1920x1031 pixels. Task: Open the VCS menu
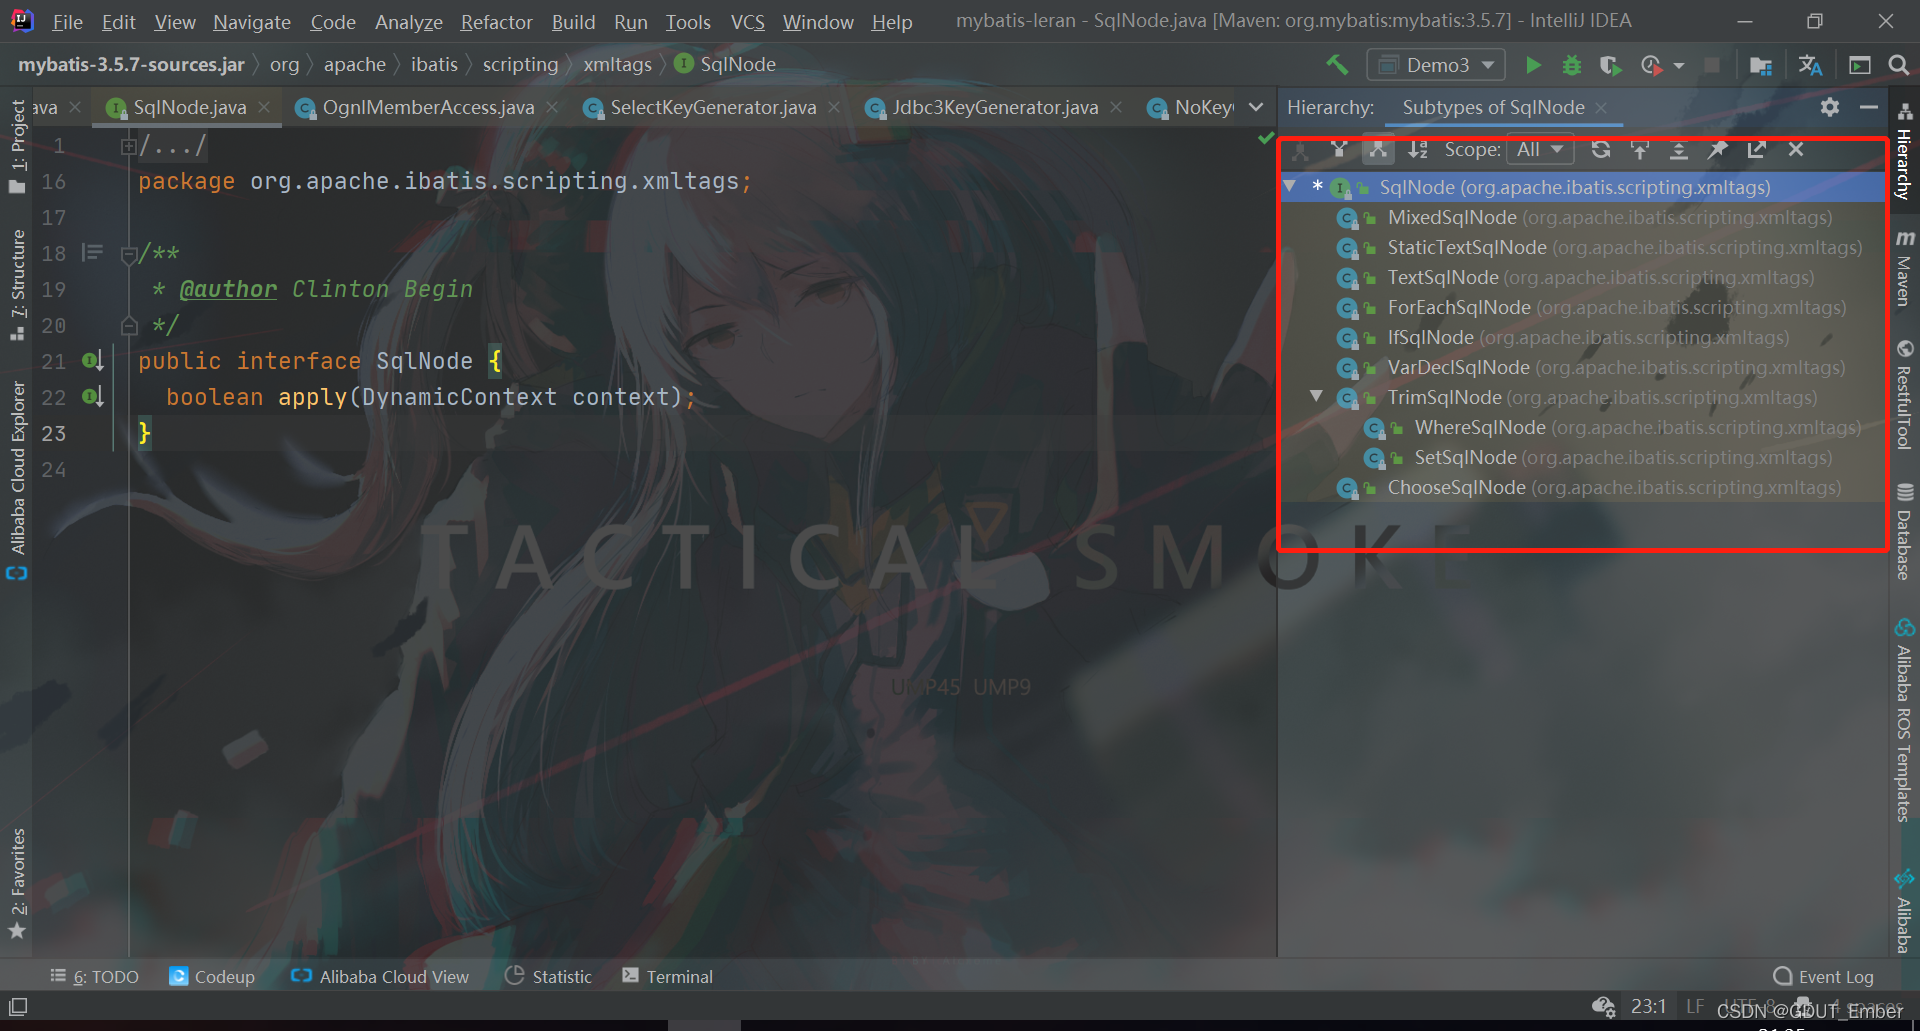[x=747, y=22]
